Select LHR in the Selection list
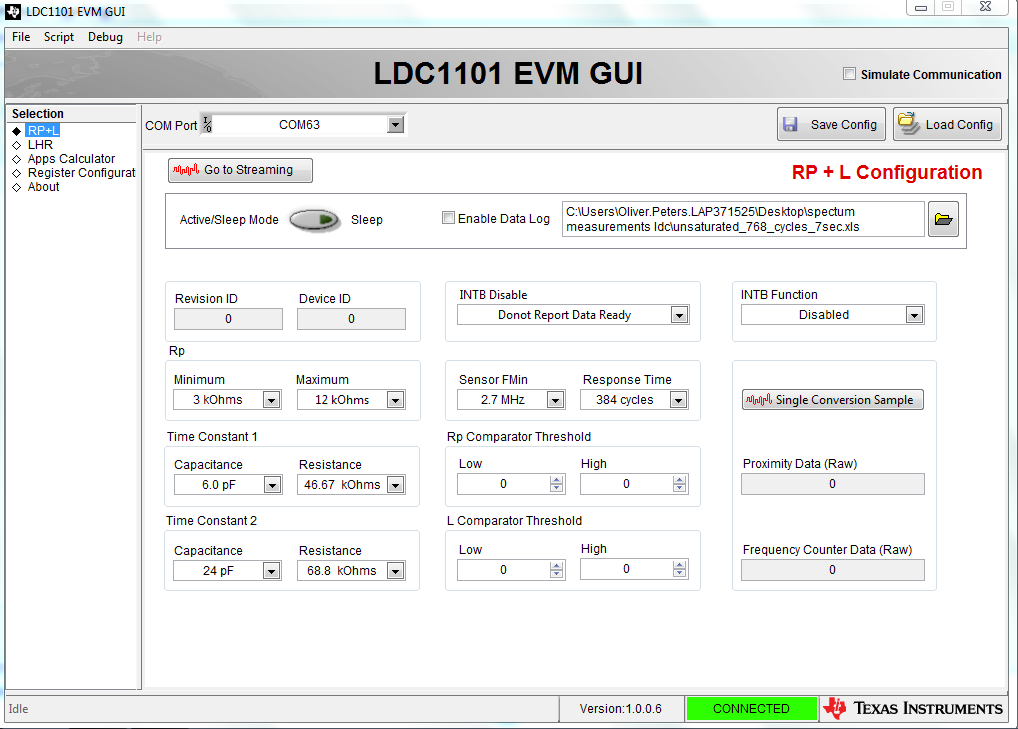The height and width of the screenshot is (729, 1018). coord(40,145)
